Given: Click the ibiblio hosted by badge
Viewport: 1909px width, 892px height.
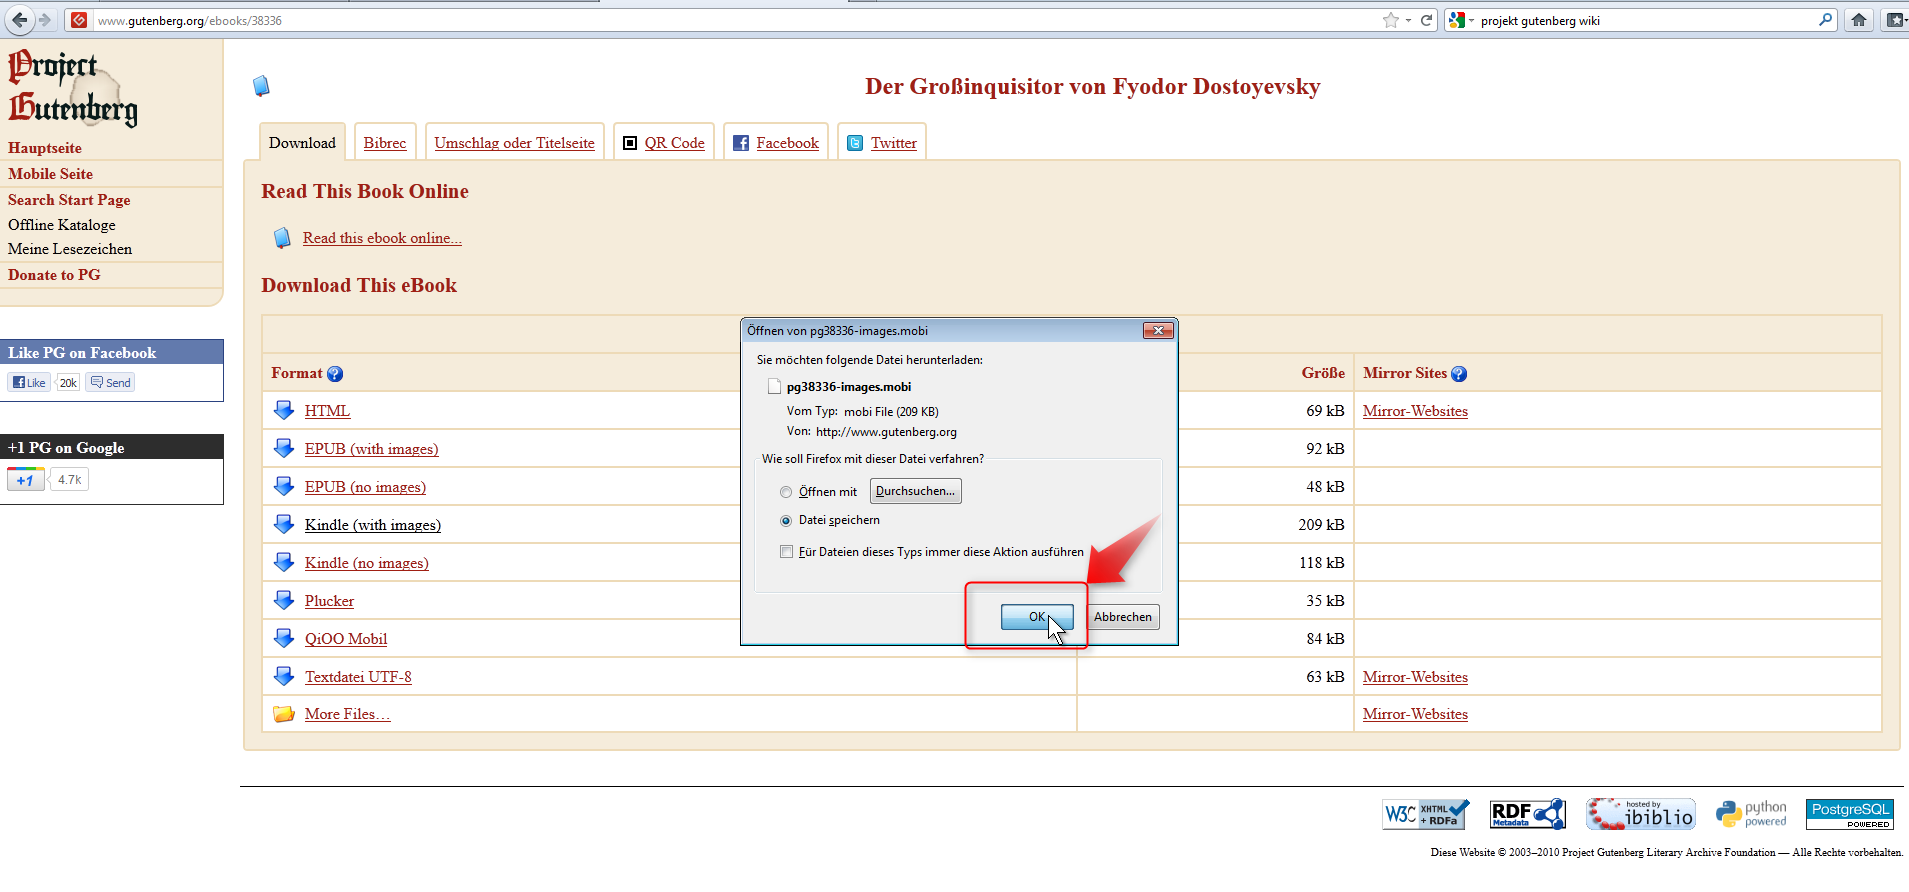Looking at the screenshot, I should point(1640,814).
